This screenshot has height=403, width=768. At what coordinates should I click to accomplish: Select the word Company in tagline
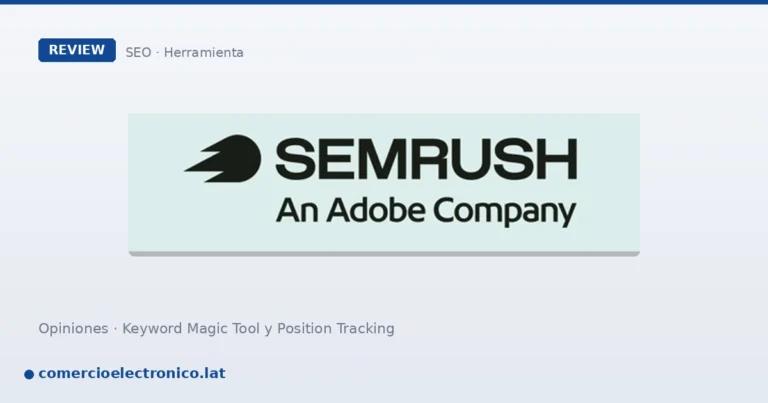pos(504,212)
